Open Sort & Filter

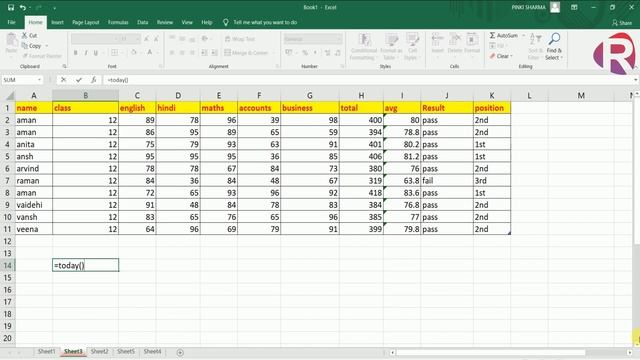tap(536, 47)
